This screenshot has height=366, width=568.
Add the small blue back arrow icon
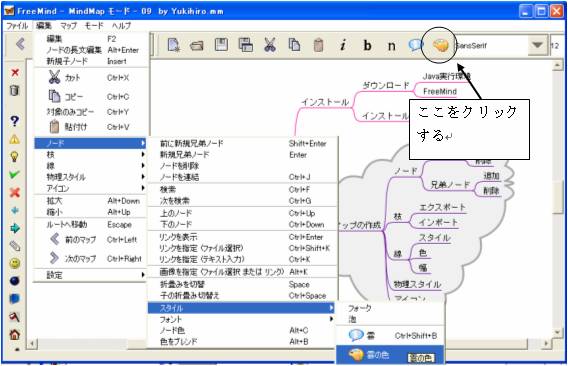pyautogui.click(x=14, y=211)
